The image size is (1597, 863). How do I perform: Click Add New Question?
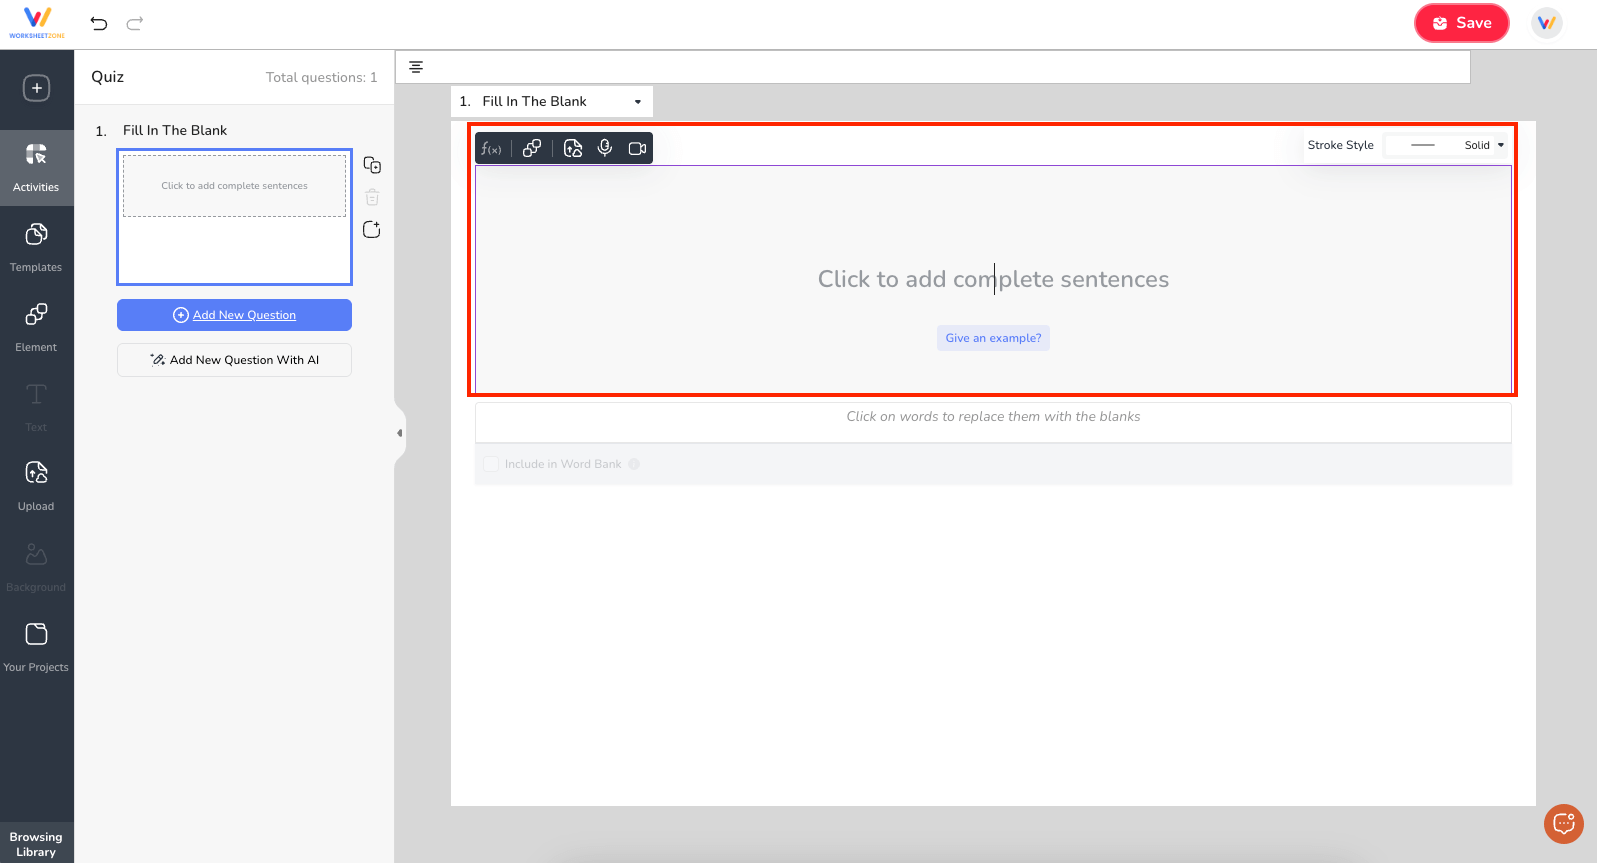point(235,315)
